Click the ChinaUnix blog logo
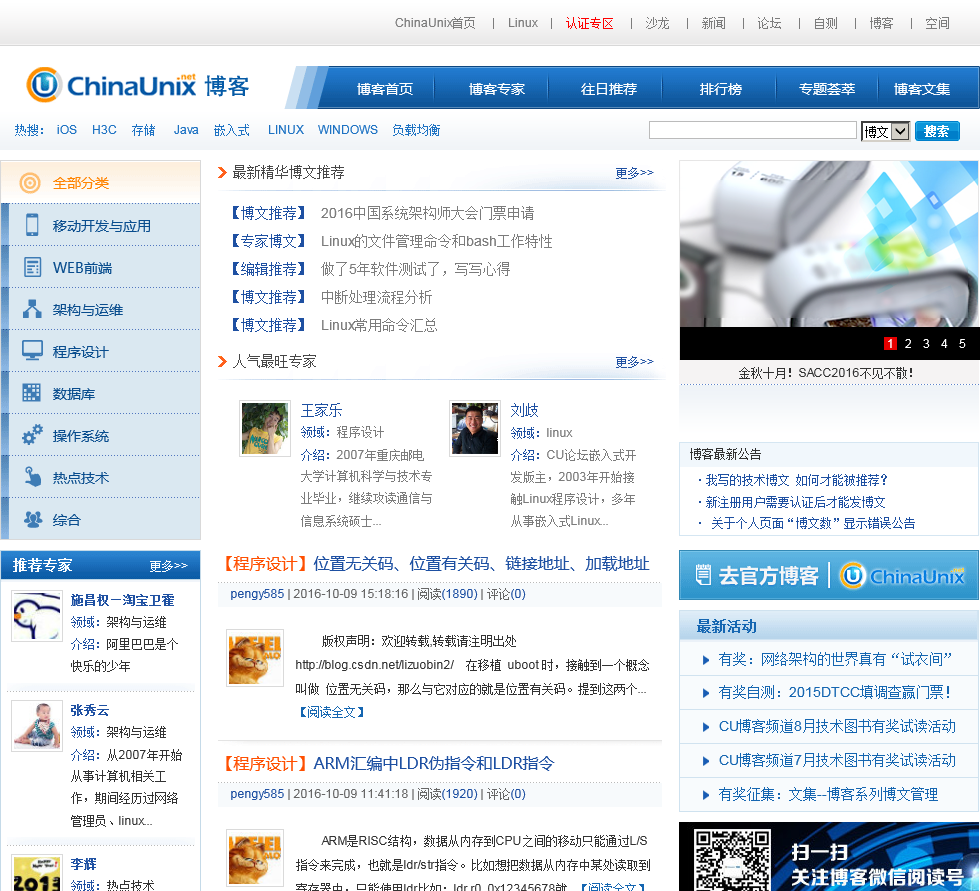This screenshot has width=980, height=891. point(138,86)
